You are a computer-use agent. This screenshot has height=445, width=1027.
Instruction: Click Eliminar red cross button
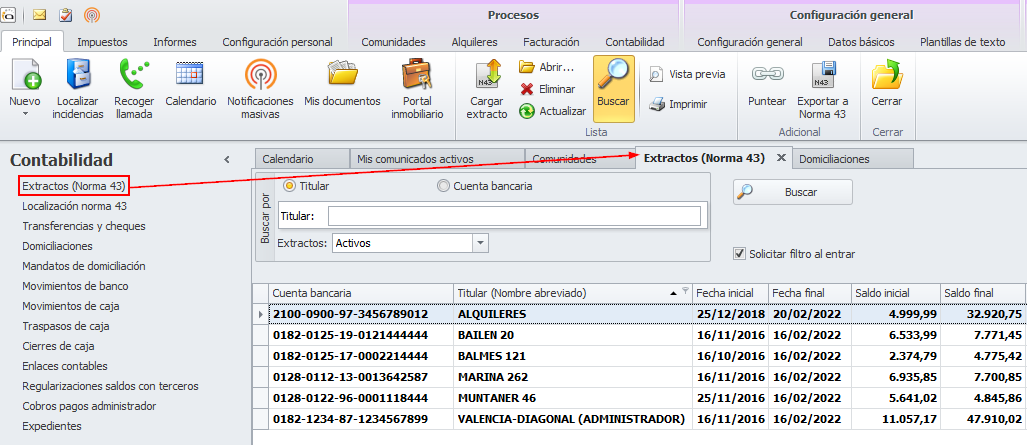click(547, 89)
